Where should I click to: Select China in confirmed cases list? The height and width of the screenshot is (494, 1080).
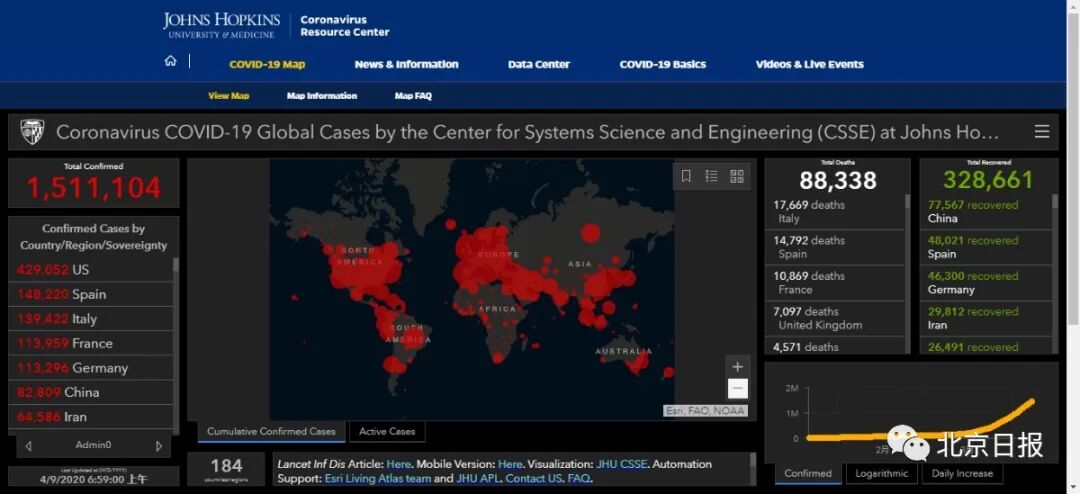[91, 392]
